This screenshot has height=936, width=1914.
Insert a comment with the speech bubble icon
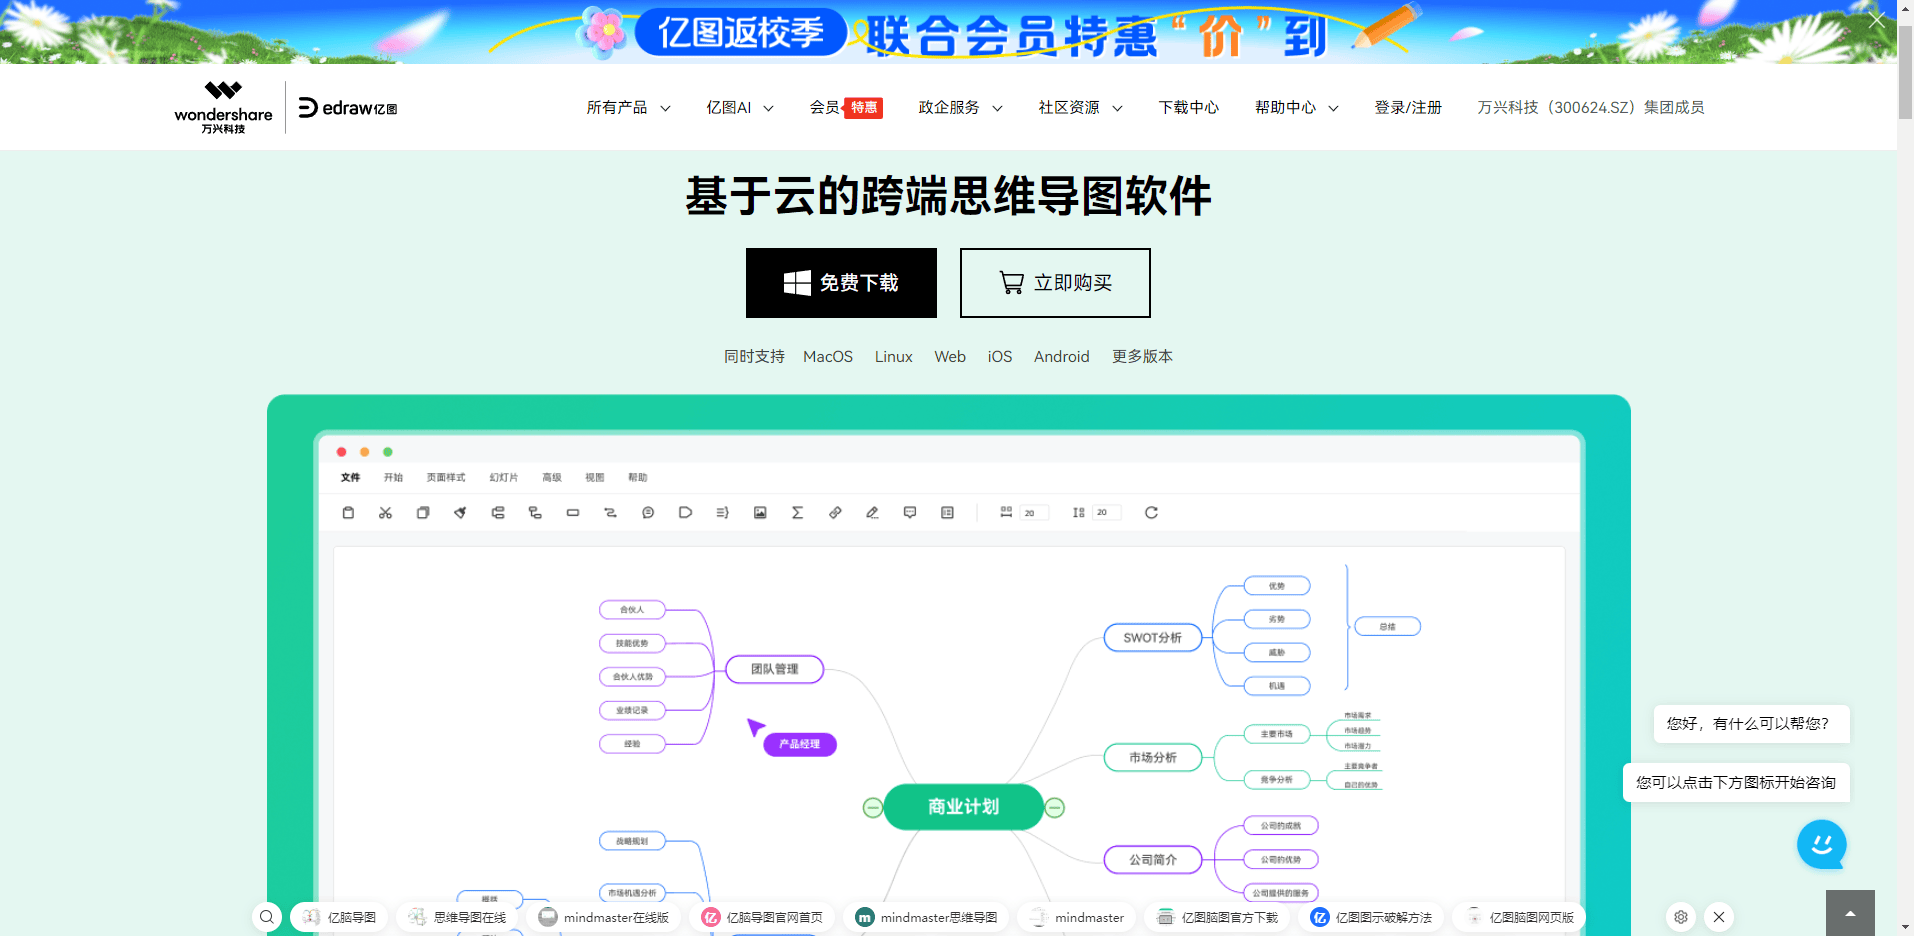pyautogui.click(x=909, y=512)
